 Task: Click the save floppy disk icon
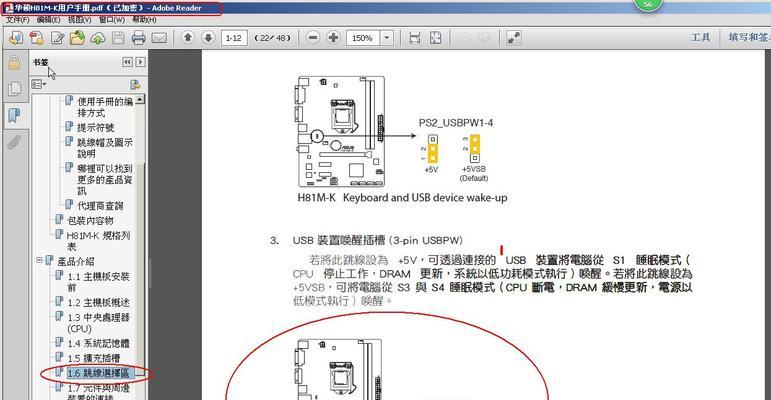point(118,38)
